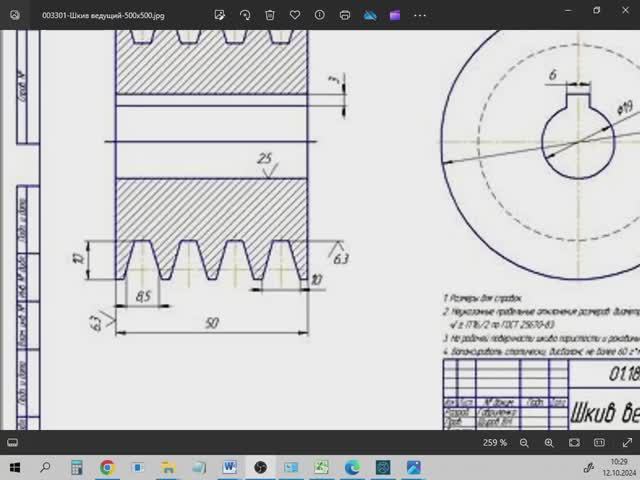640x480 pixels.
Task: Click the 259 % zoom level value
Action: (495, 442)
